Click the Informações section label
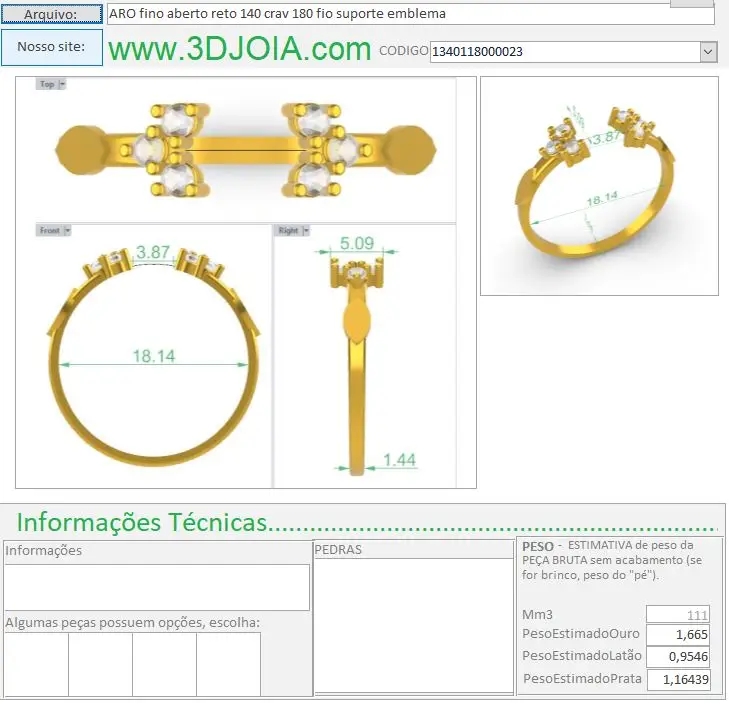 point(44,550)
